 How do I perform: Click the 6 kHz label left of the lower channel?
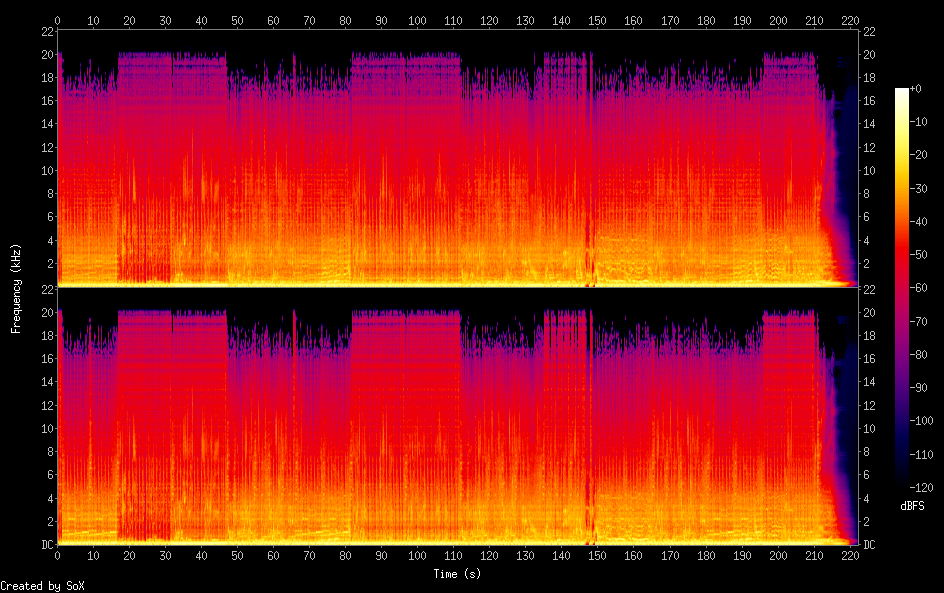(x=48, y=475)
